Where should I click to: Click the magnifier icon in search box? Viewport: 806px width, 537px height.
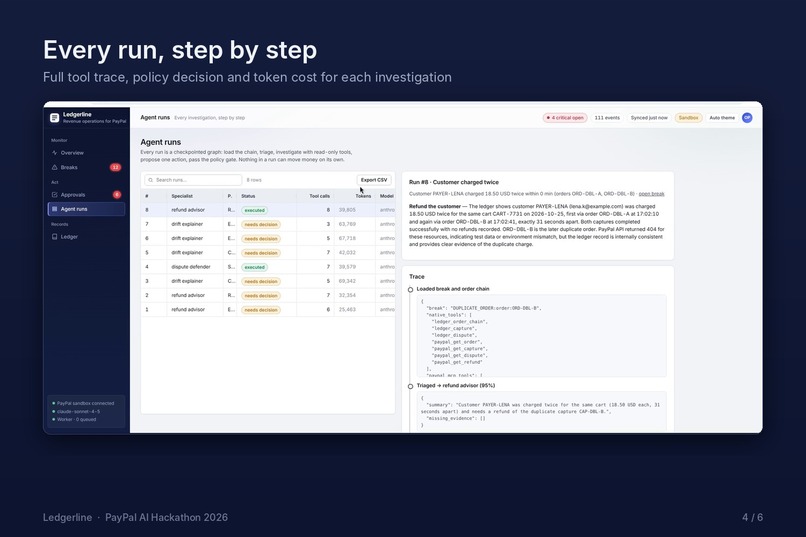151,180
